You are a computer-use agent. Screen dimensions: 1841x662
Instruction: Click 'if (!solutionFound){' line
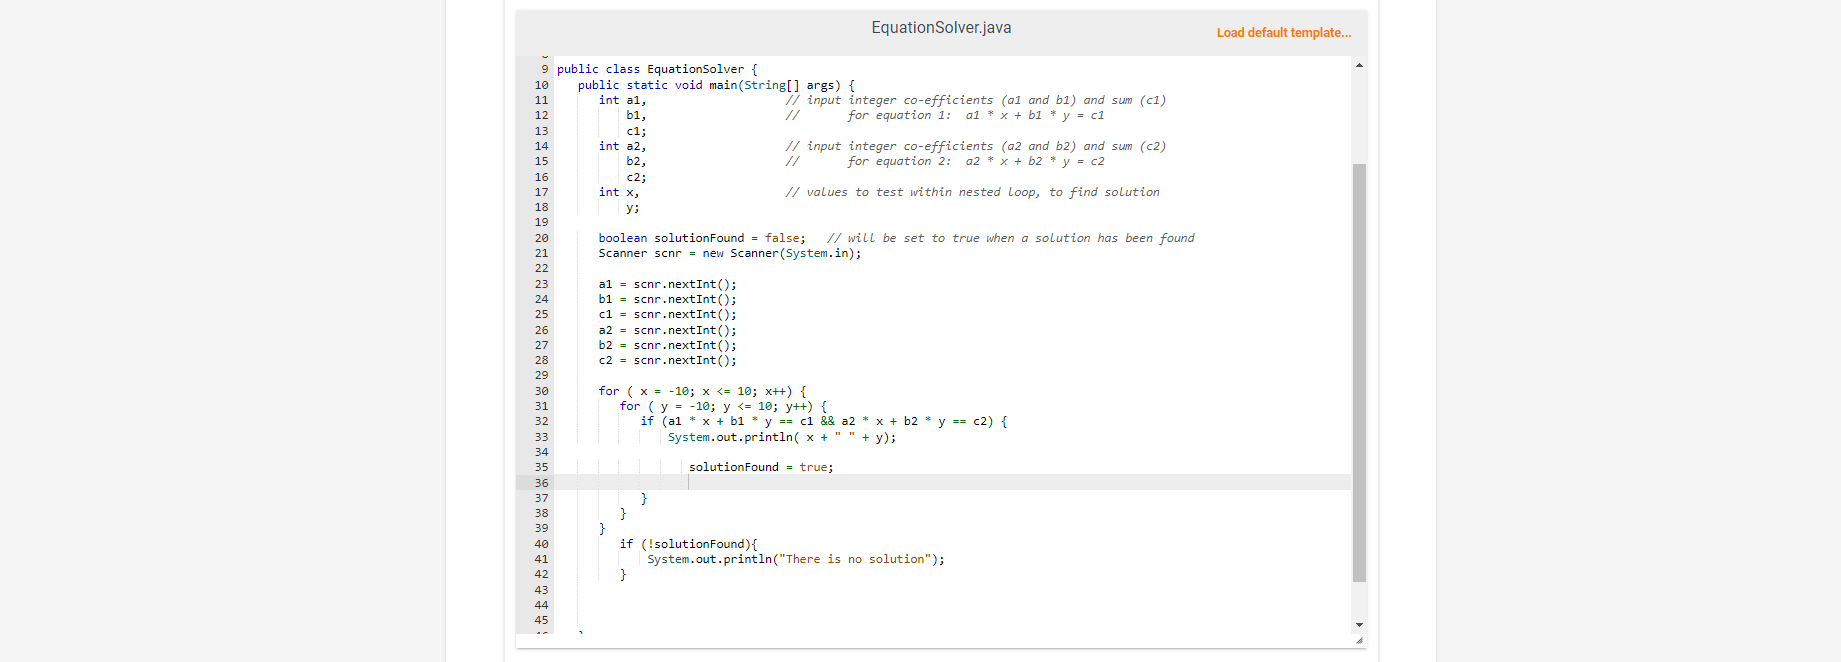coord(689,544)
